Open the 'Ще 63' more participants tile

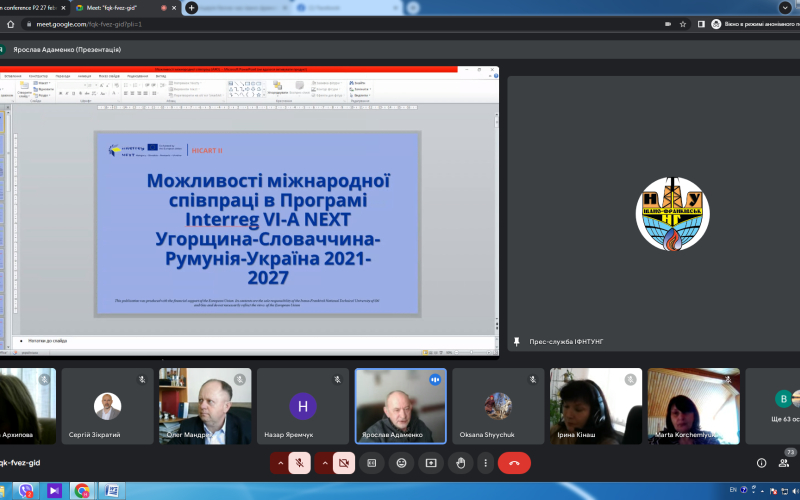pos(773,406)
